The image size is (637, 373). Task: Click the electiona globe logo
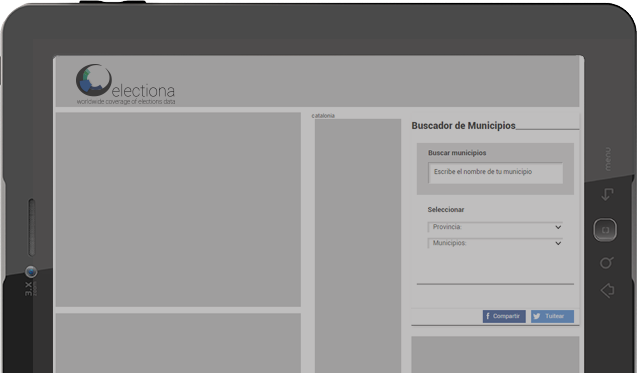94,80
